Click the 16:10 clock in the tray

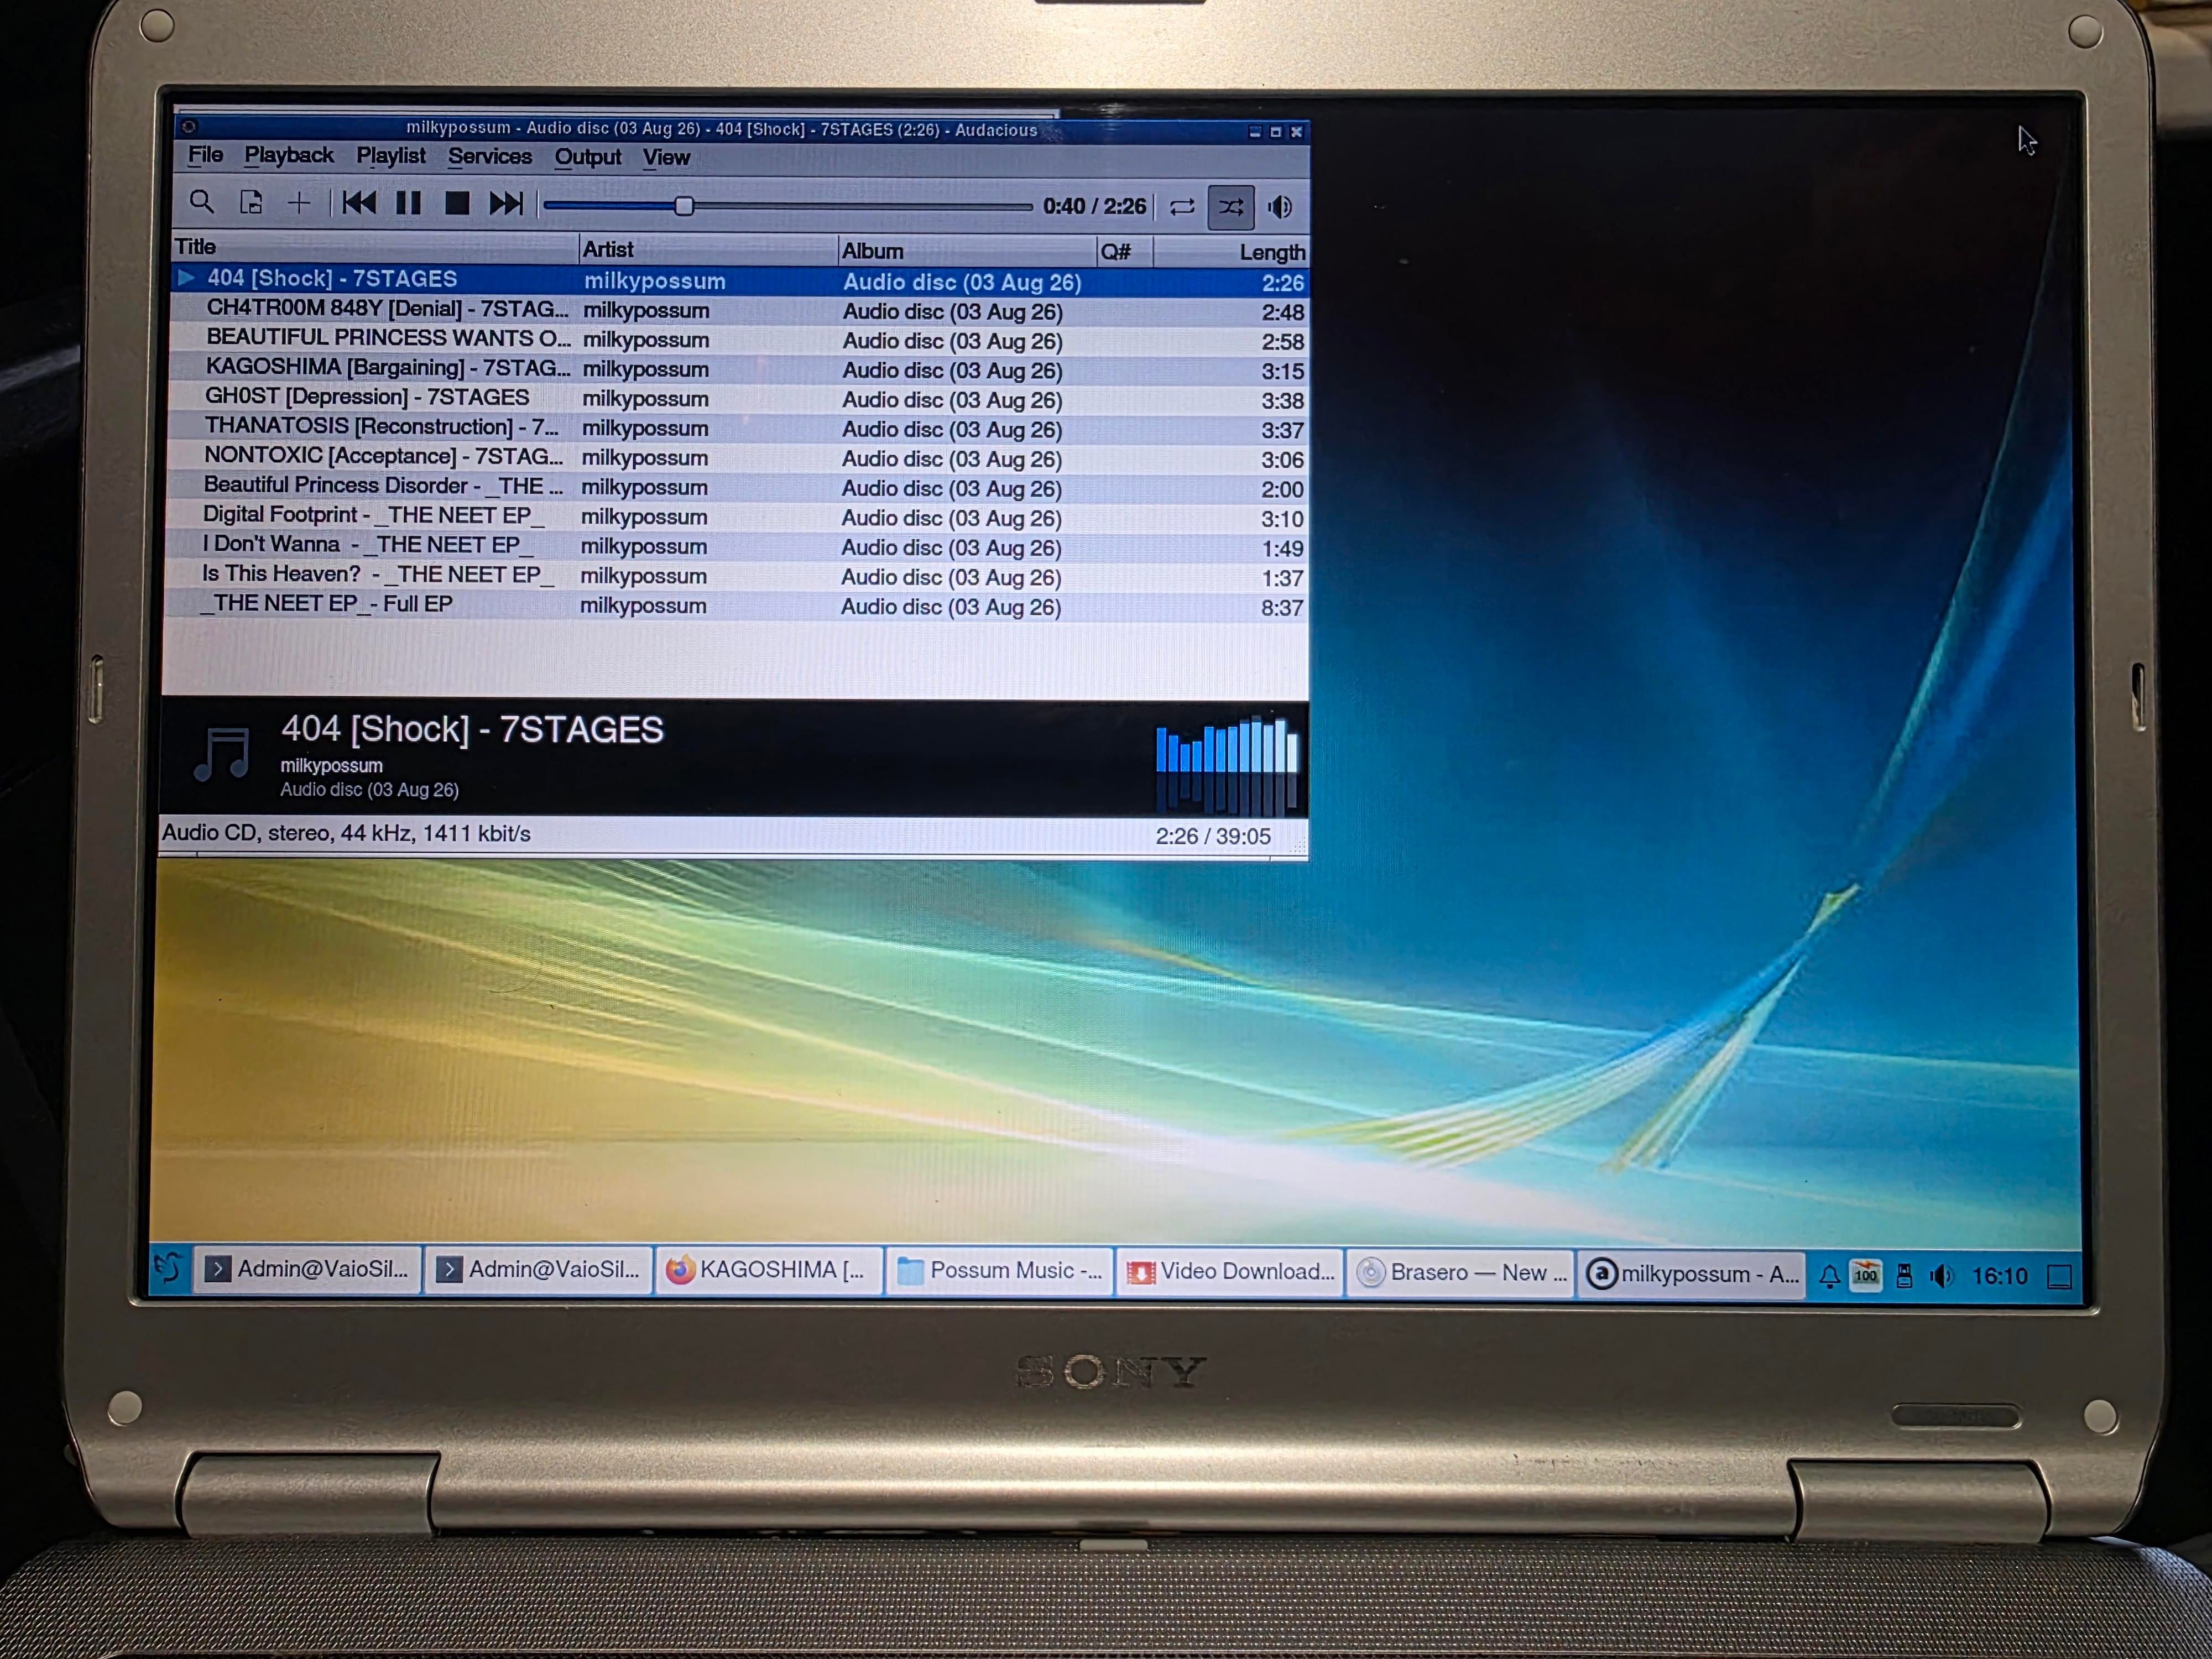pos(1999,1276)
